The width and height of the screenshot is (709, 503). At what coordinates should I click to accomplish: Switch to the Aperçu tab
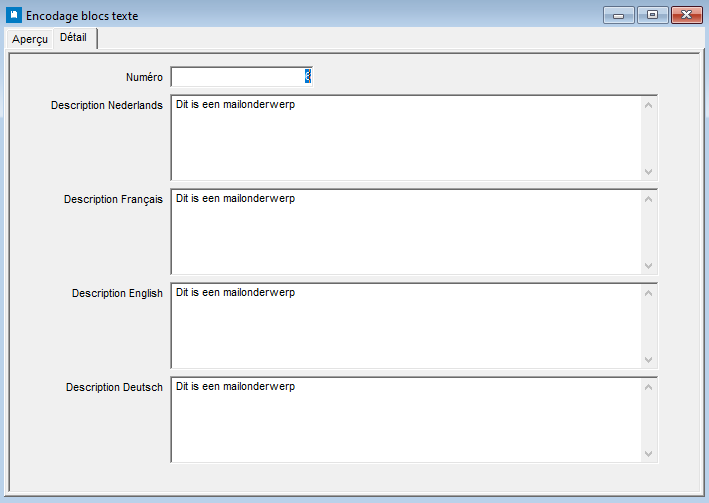29,39
